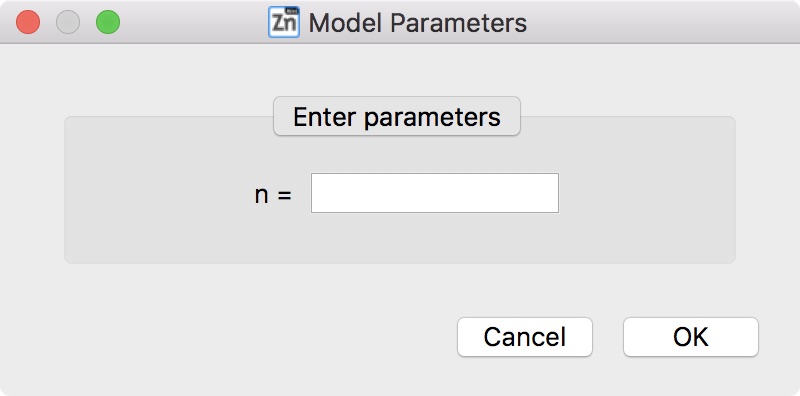This screenshot has height=396, width=800.
Task: Click the Enter parameters header box
Action: pyautogui.click(x=397, y=116)
